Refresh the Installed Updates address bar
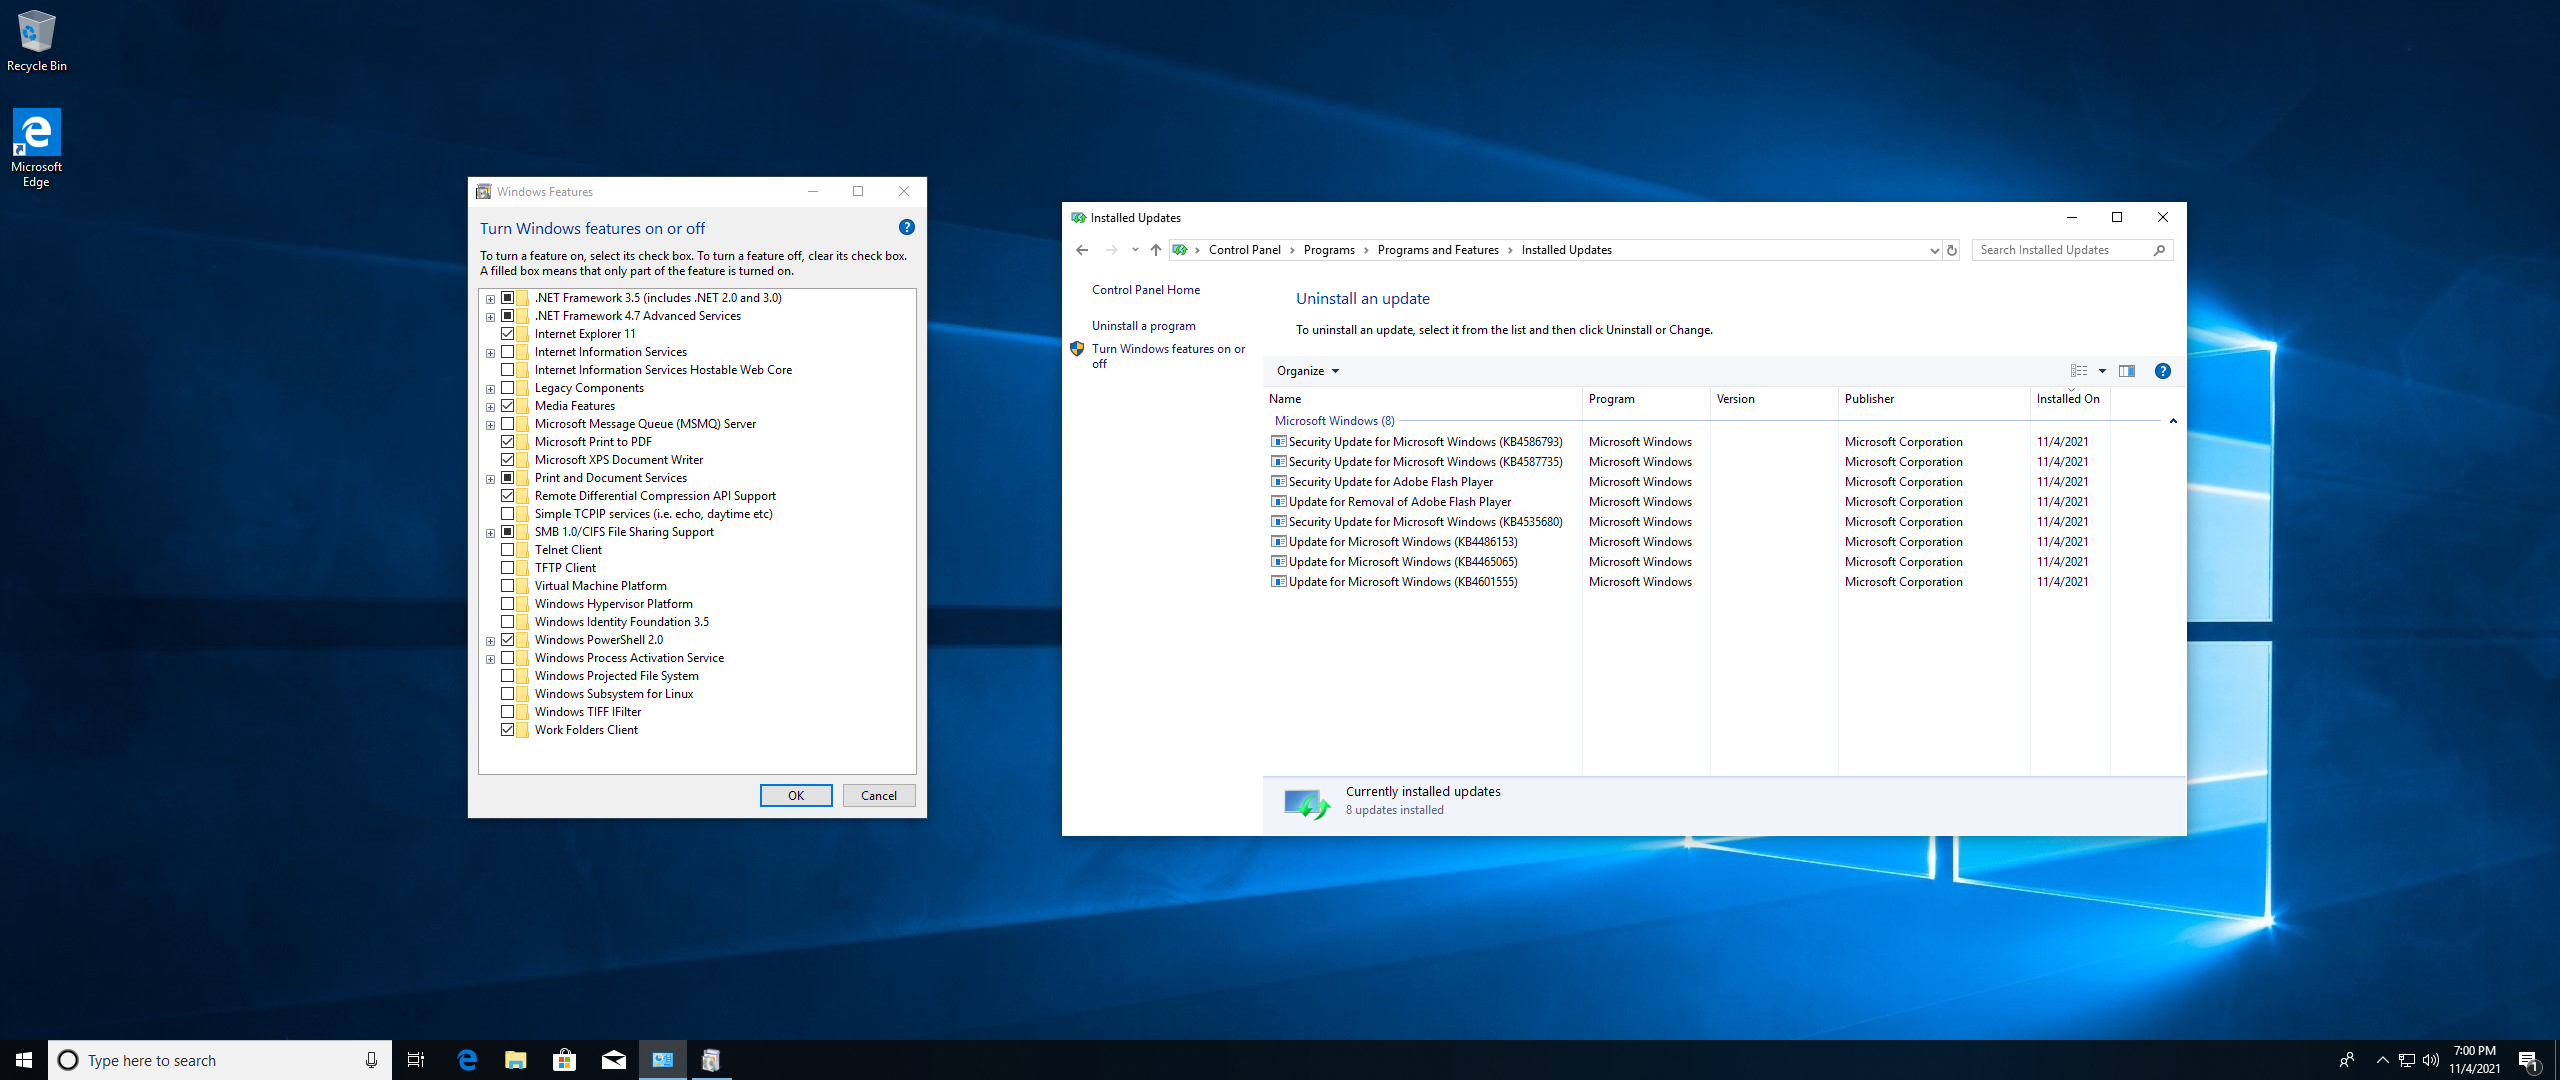2560x1080 pixels. tap(1951, 250)
